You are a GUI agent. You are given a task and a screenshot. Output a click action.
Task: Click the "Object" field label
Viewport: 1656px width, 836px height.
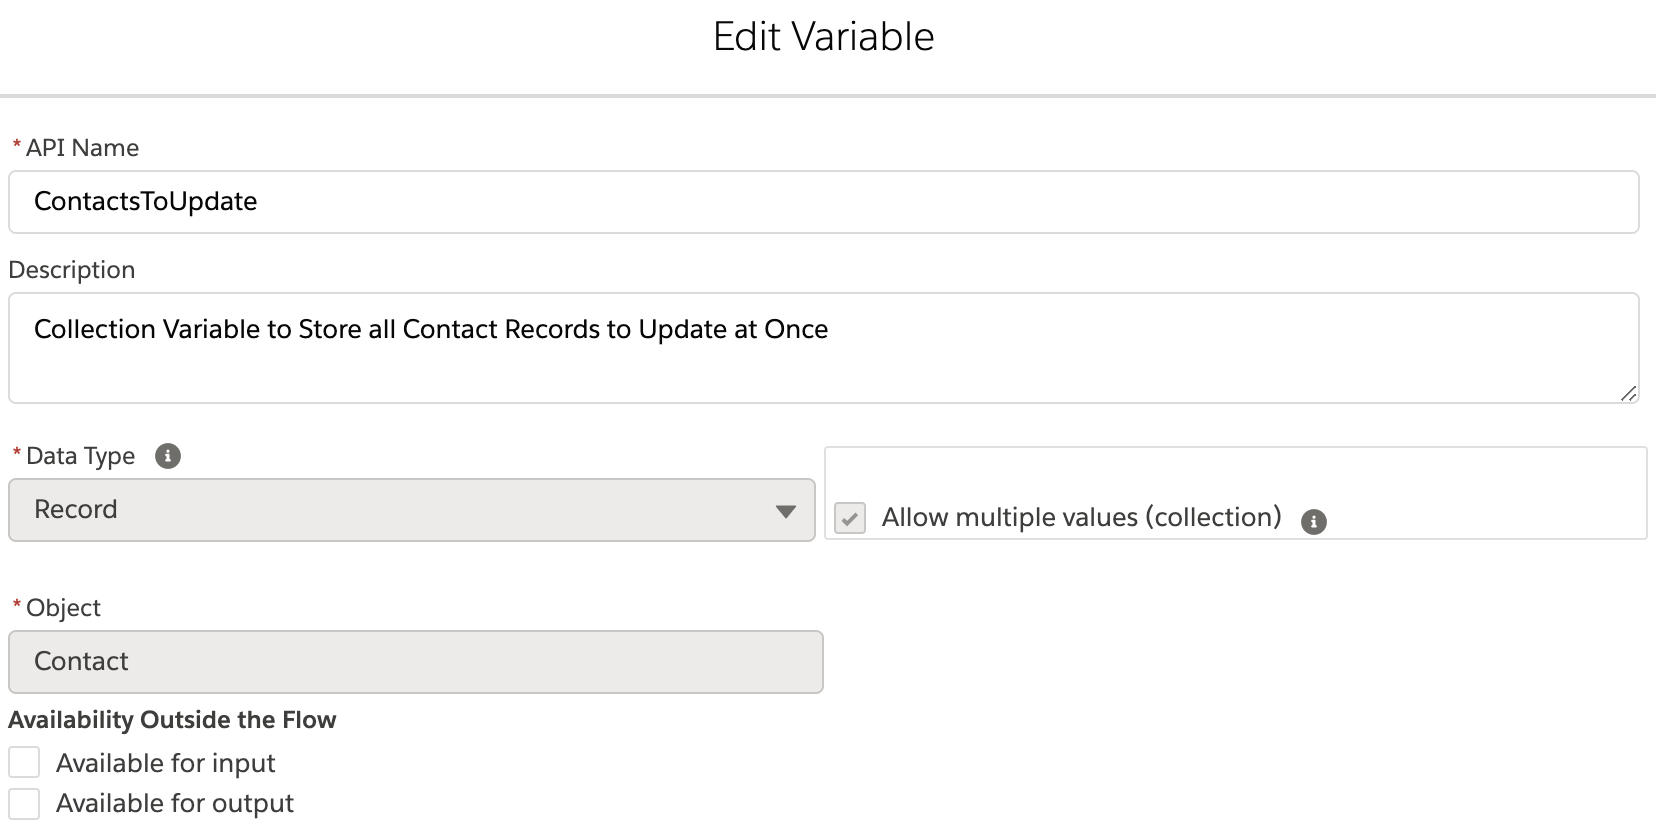point(63,608)
